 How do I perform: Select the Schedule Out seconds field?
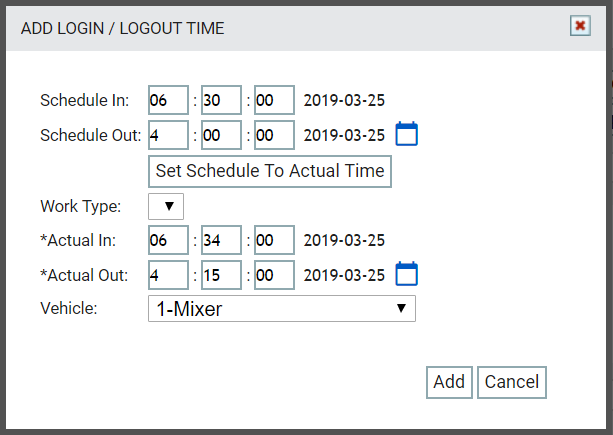coord(274,135)
